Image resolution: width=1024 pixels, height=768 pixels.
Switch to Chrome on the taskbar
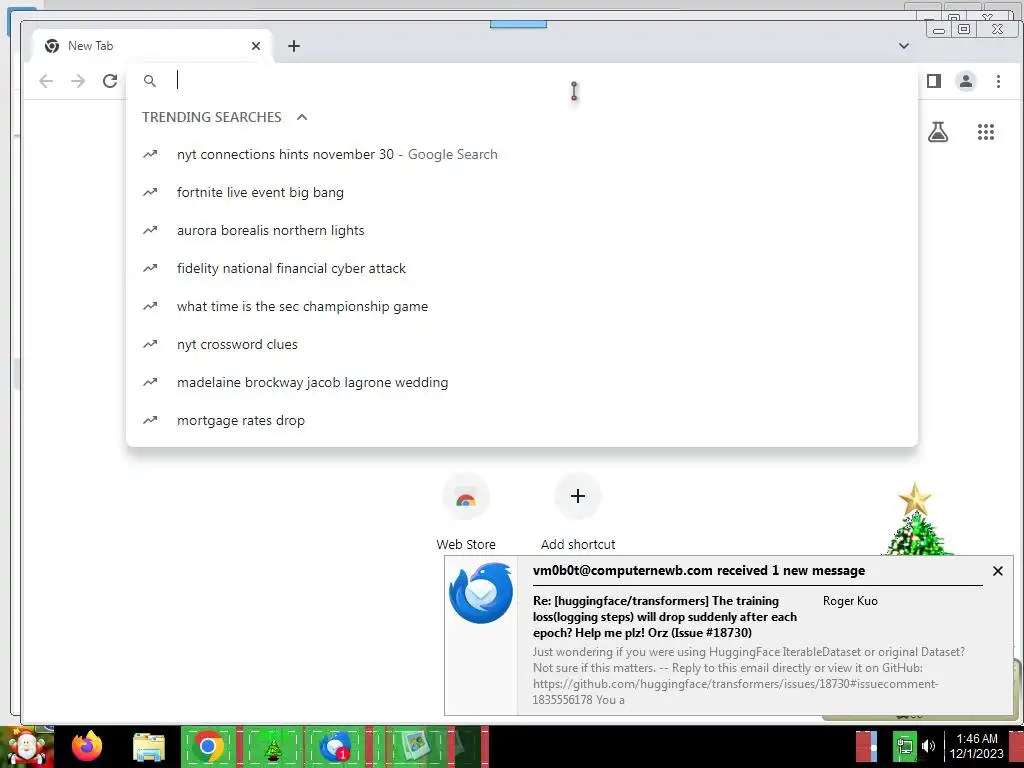click(x=208, y=746)
